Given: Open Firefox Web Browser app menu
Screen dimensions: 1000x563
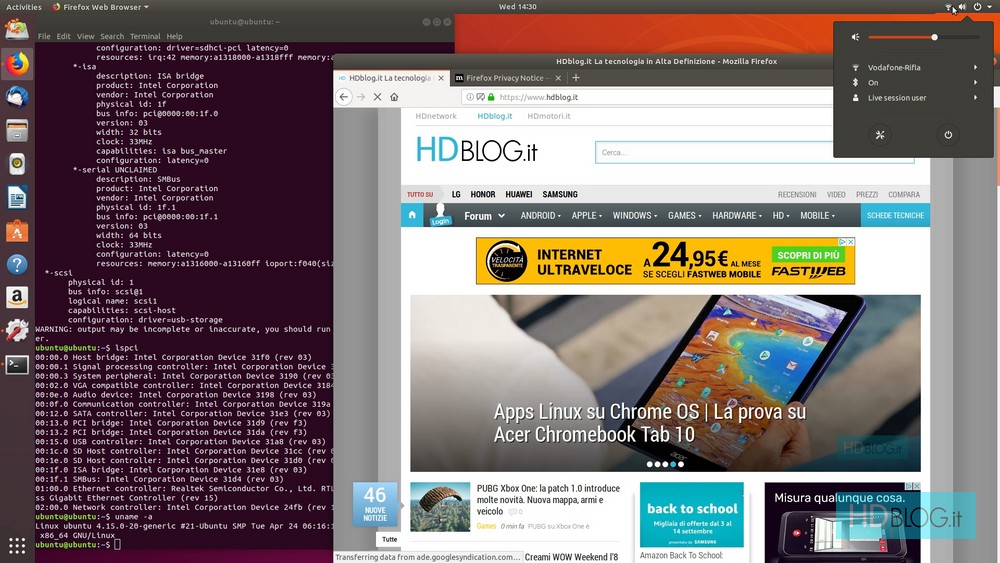Looking at the screenshot, I should 100,7.
